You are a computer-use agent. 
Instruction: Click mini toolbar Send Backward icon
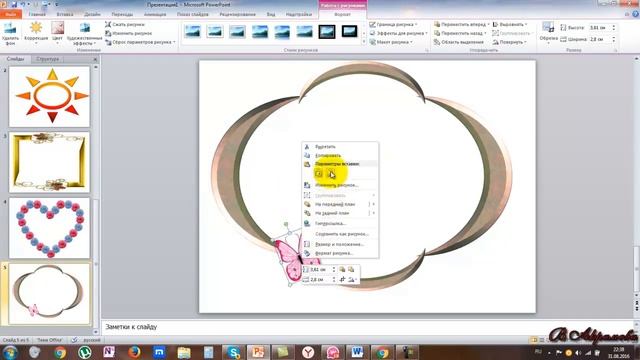(x=351, y=269)
